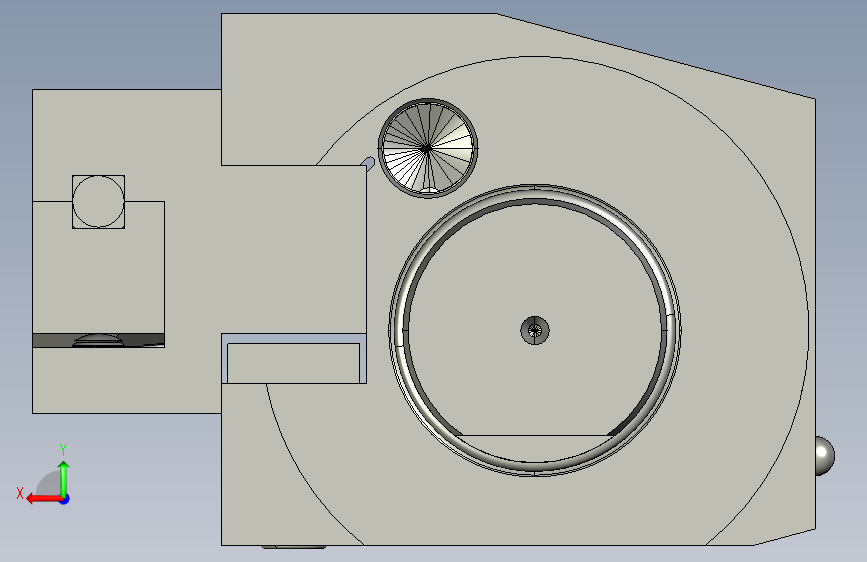The image size is (867, 562).
Task: Click the green "Y" axis label
Action: click(63, 449)
